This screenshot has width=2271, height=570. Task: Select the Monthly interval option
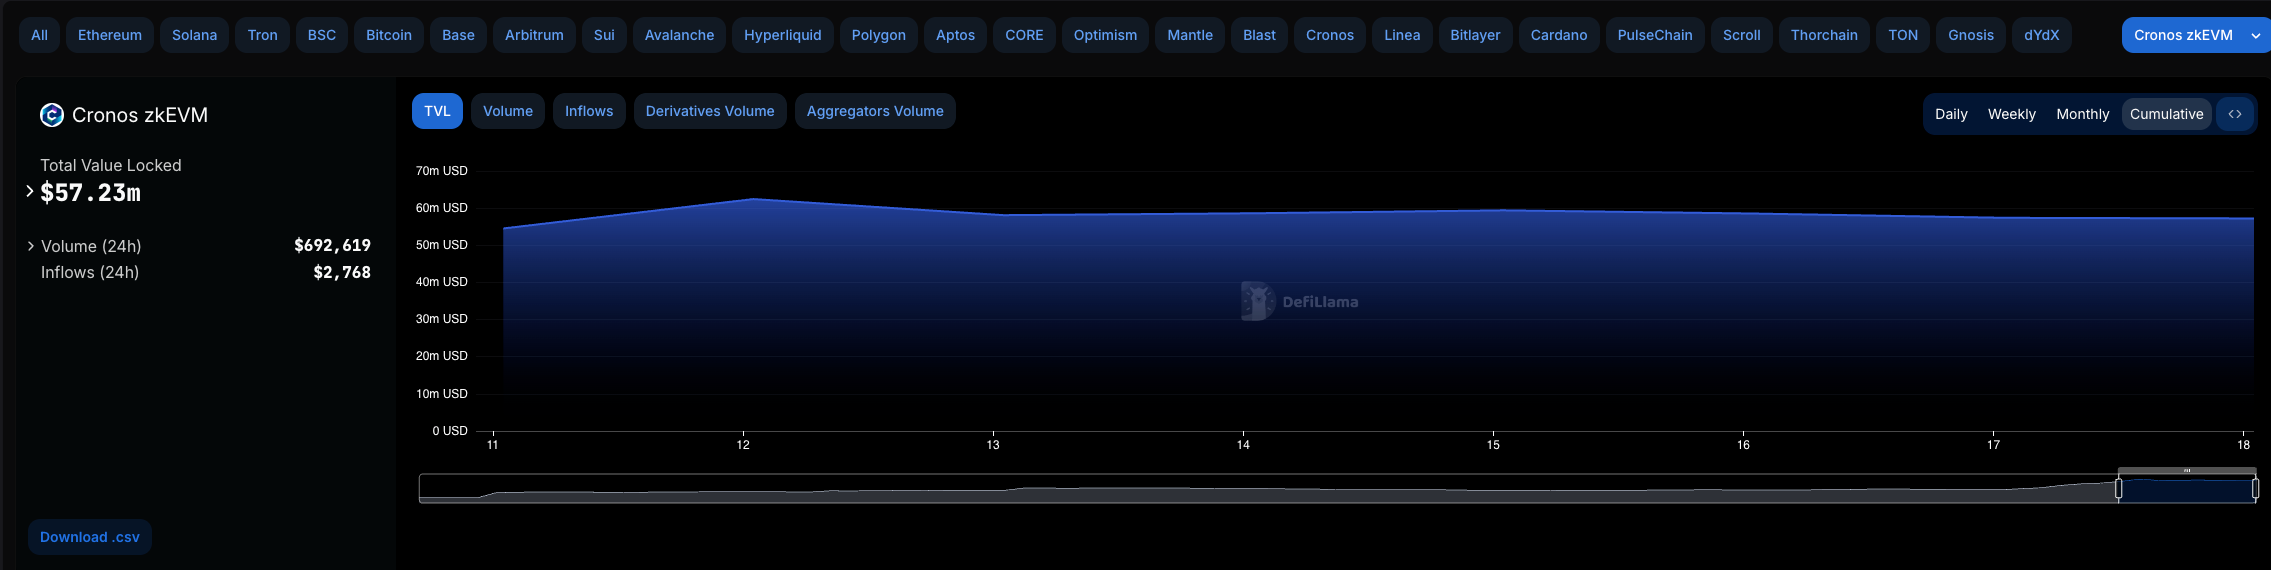(x=2083, y=114)
